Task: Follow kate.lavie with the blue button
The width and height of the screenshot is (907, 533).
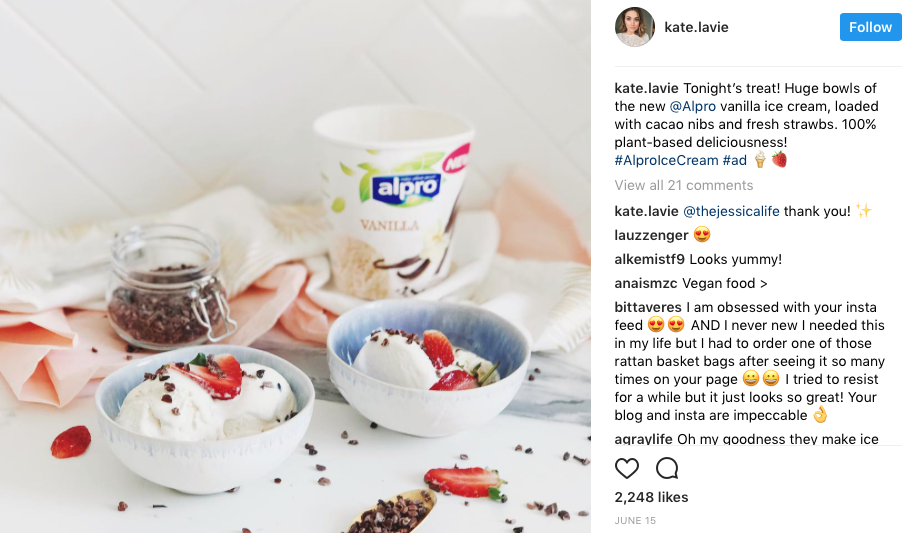Action: pyautogui.click(x=870, y=27)
